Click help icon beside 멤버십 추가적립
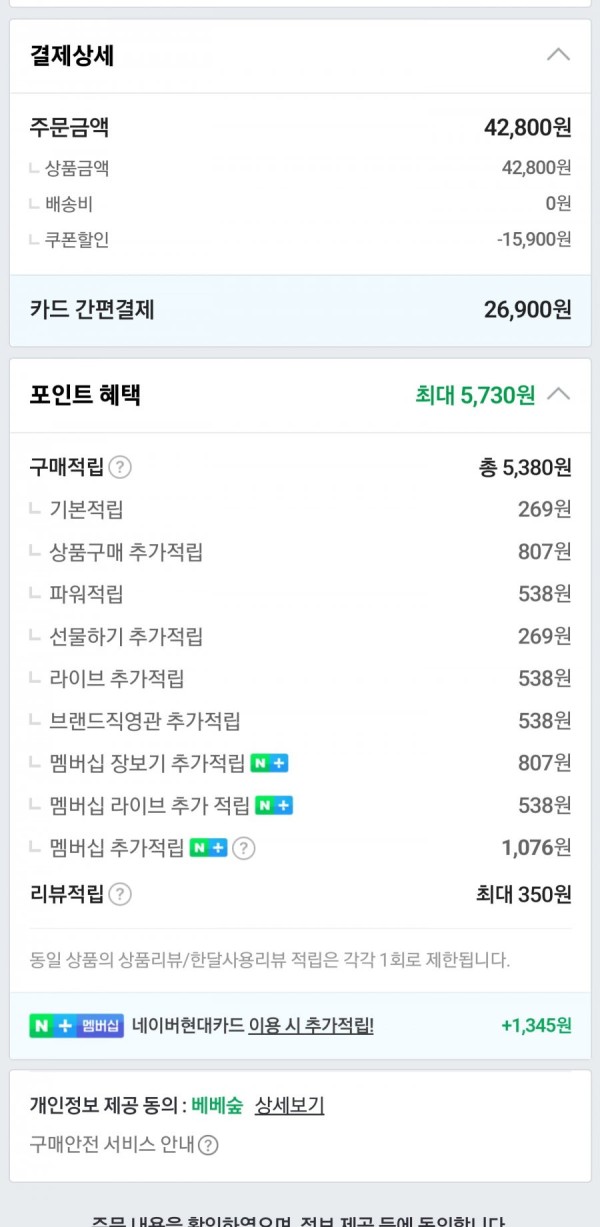Viewport: 600px width, 1227px height. pos(244,848)
